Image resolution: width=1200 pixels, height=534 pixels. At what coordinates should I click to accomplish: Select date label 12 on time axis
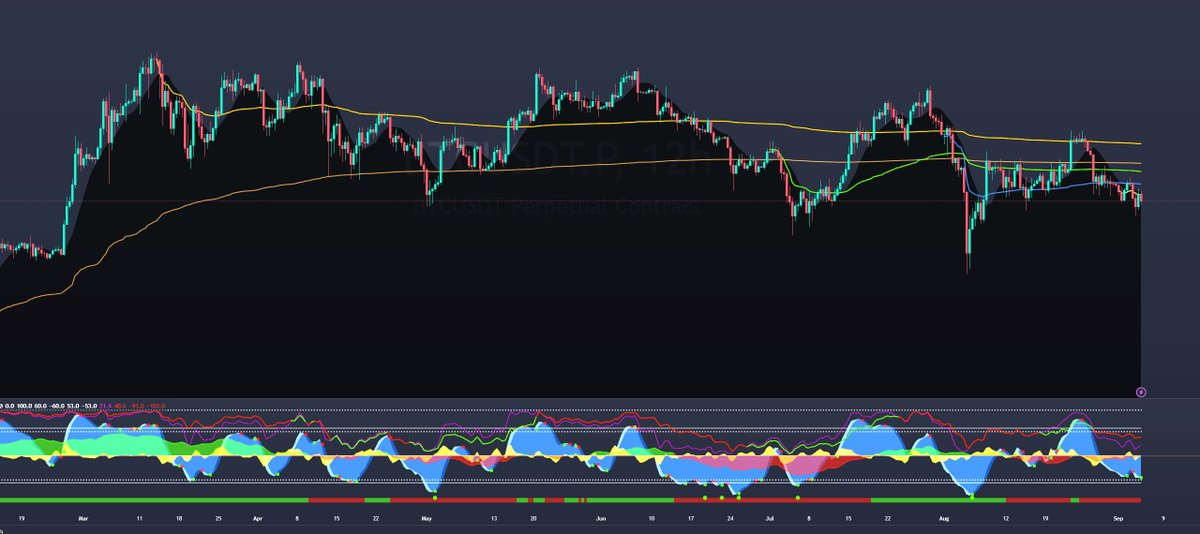point(1006,519)
